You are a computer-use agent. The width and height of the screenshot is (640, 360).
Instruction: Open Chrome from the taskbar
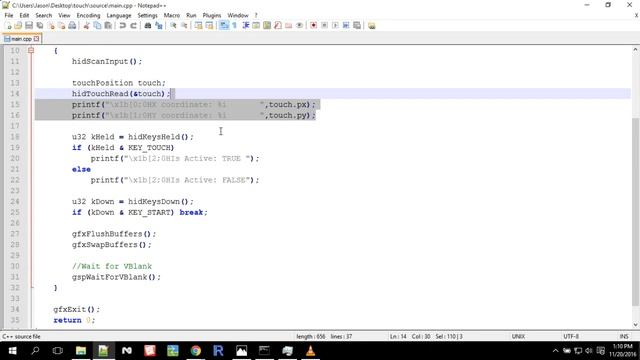tap(196, 351)
